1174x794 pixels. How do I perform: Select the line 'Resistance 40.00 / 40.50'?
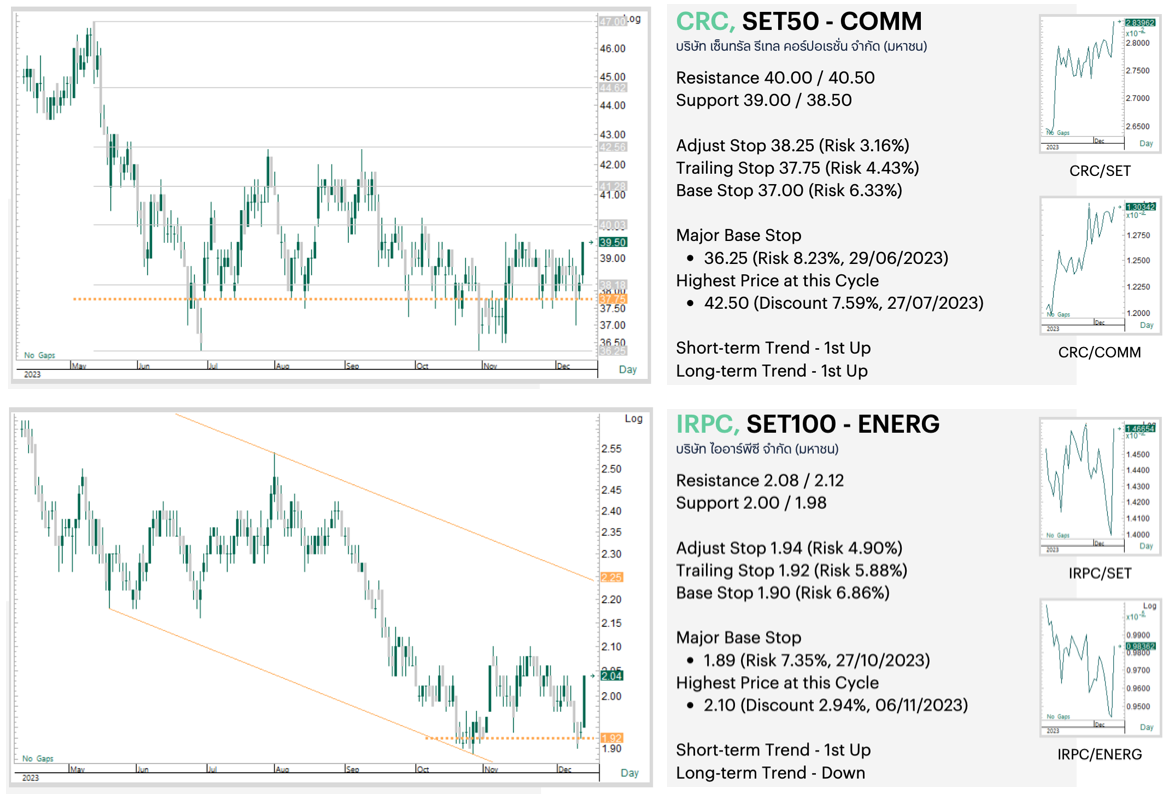[x=775, y=78]
